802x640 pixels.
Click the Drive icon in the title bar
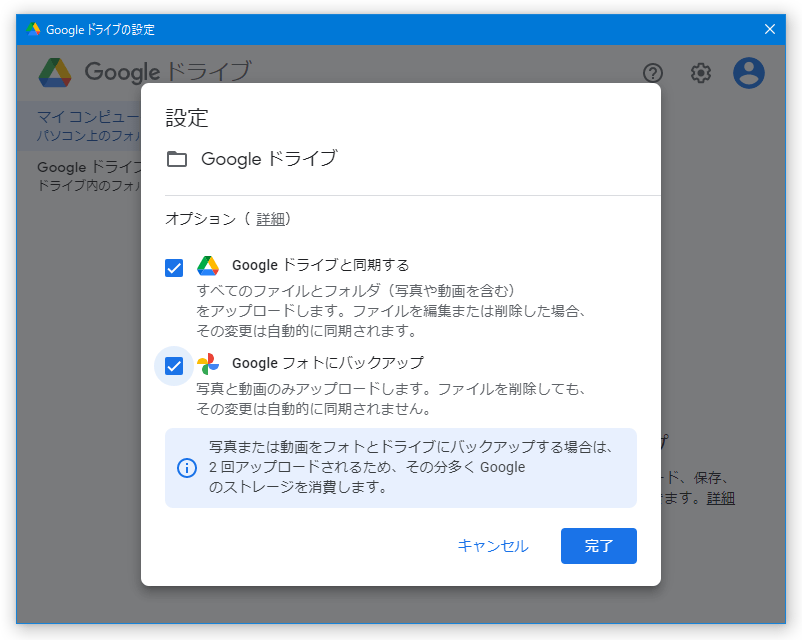point(33,29)
